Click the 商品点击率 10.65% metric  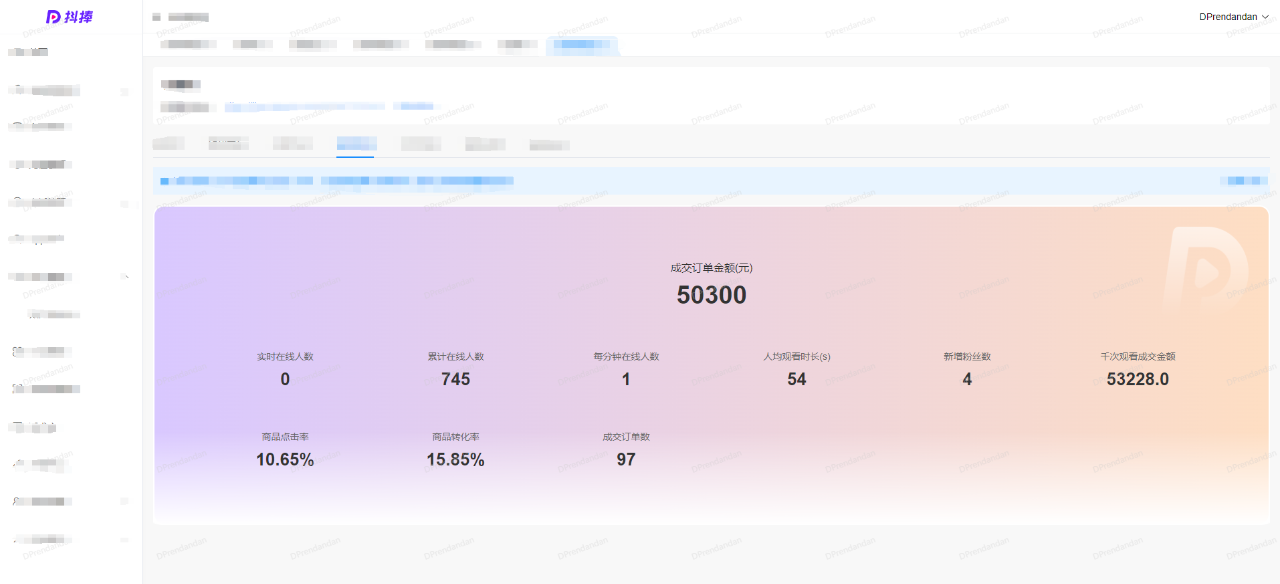[x=285, y=450]
